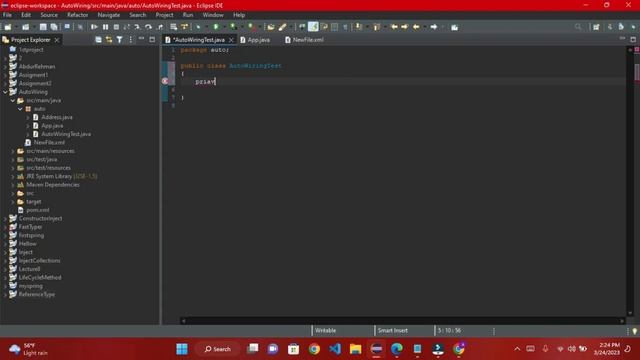Switch to the App.java editor tab

[x=255, y=40]
